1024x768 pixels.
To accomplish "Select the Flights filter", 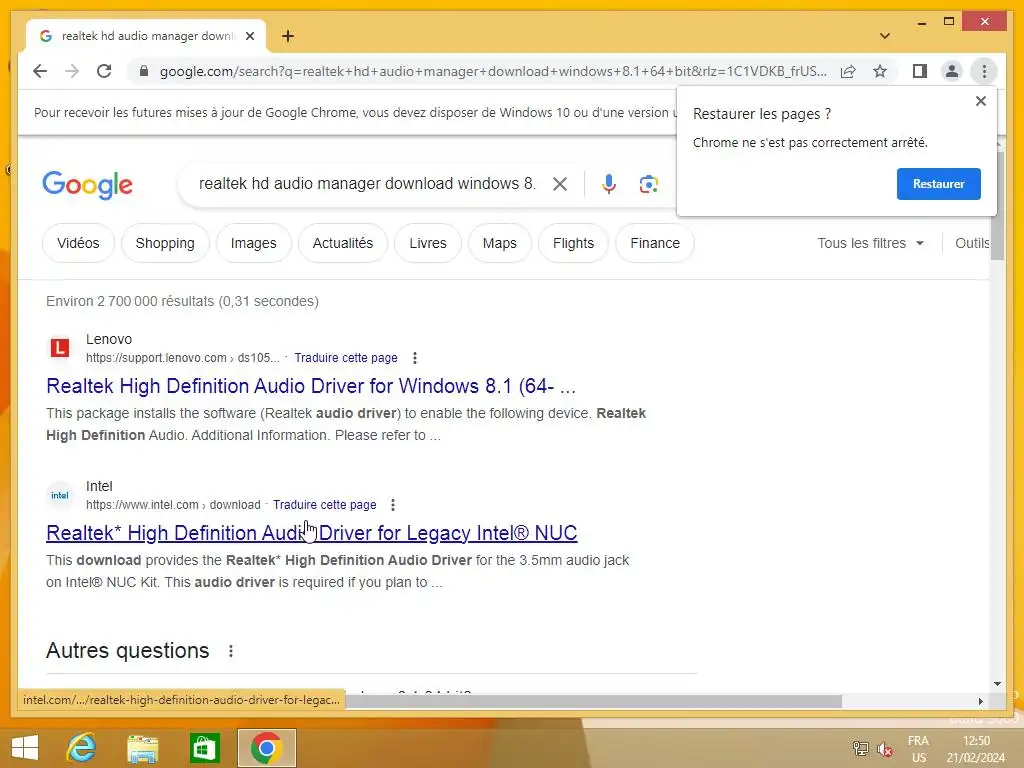I will [x=573, y=243].
